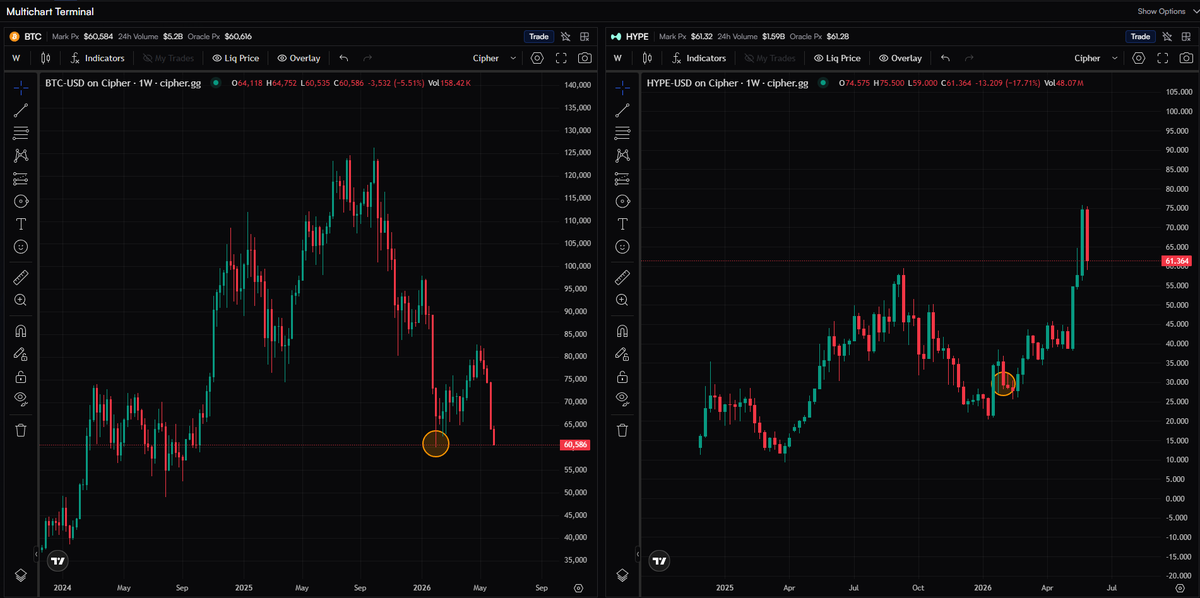The height and width of the screenshot is (598, 1200).
Task: Enter fullscreen mode for HYPE chart
Action: [1163, 58]
